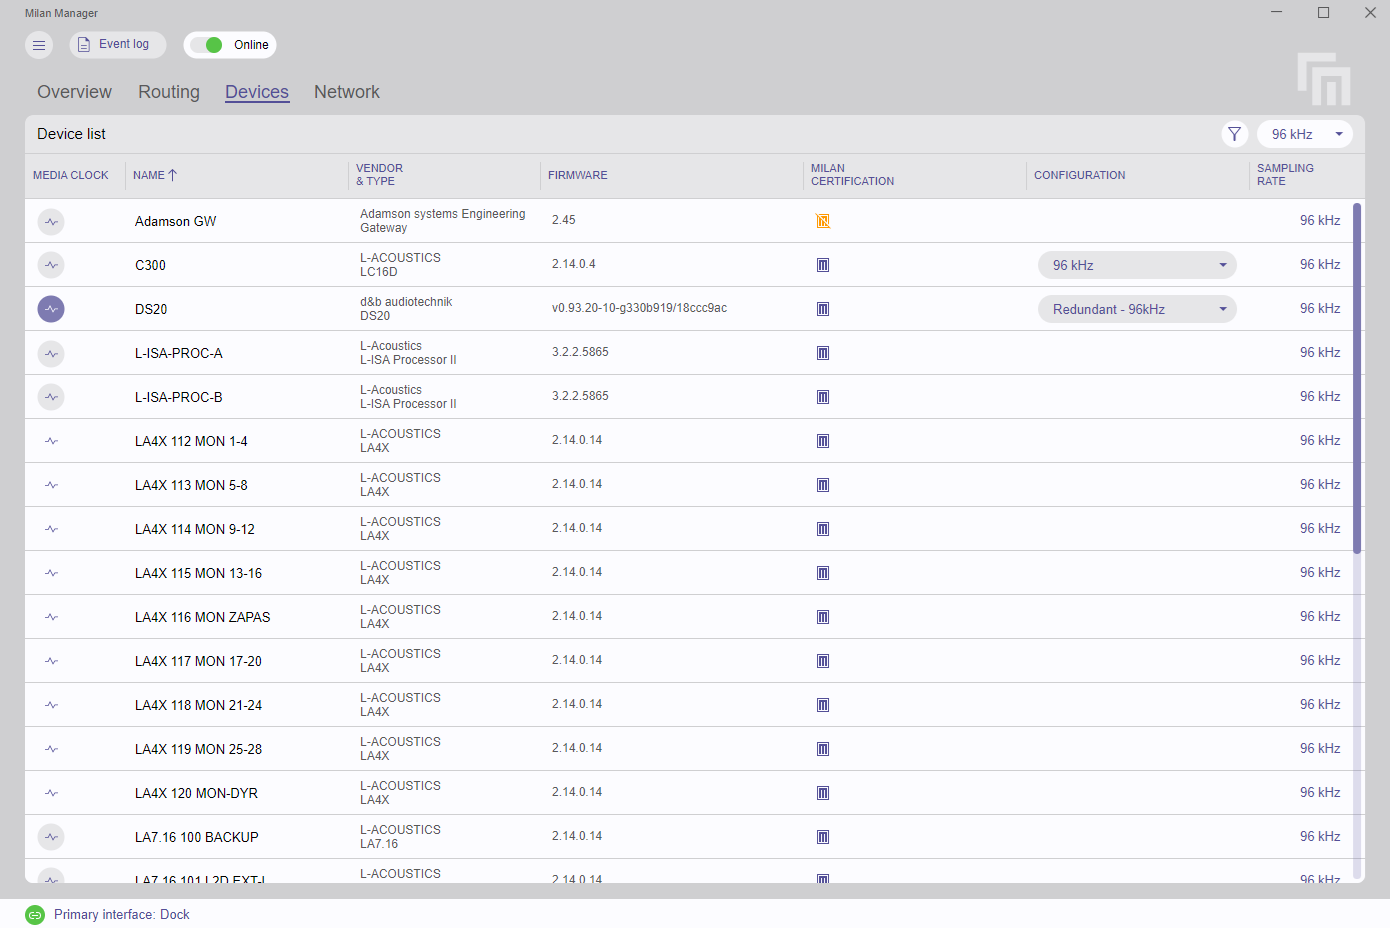Image resolution: width=1390 pixels, height=928 pixels.
Task: Toggle the Online switch
Action: pos(207,45)
